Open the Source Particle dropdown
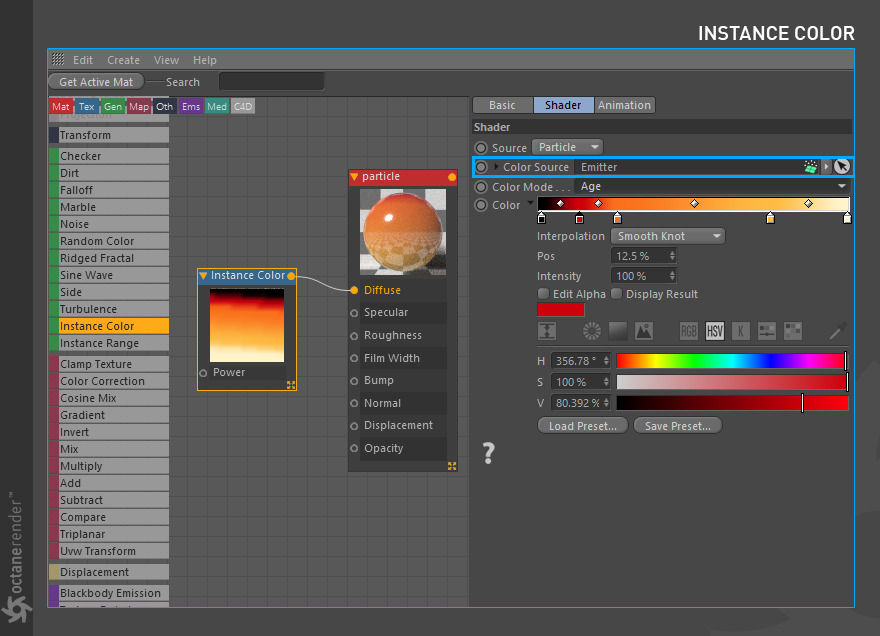 [567, 145]
